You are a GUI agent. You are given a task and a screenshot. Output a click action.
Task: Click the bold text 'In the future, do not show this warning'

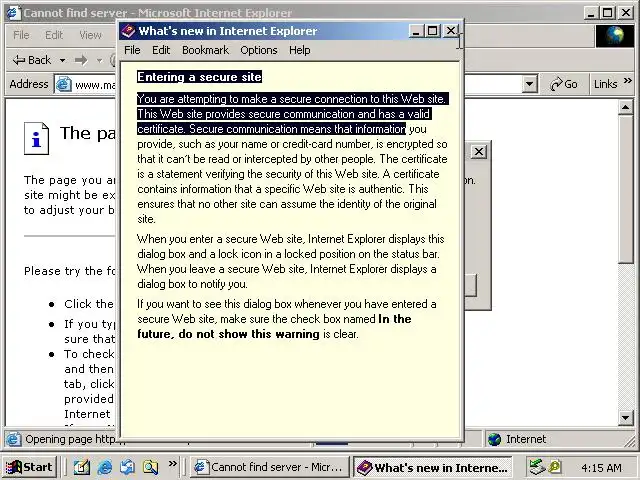[x=274, y=327]
